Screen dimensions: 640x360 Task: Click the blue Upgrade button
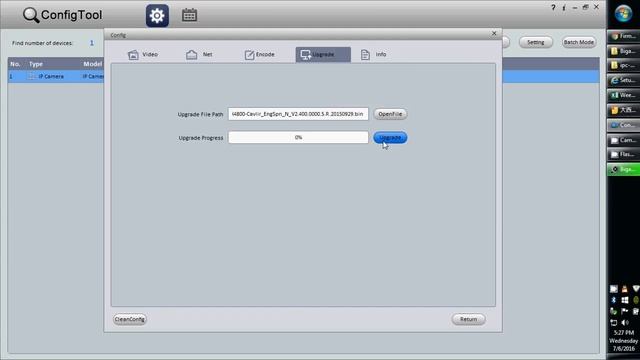click(390, 138)
